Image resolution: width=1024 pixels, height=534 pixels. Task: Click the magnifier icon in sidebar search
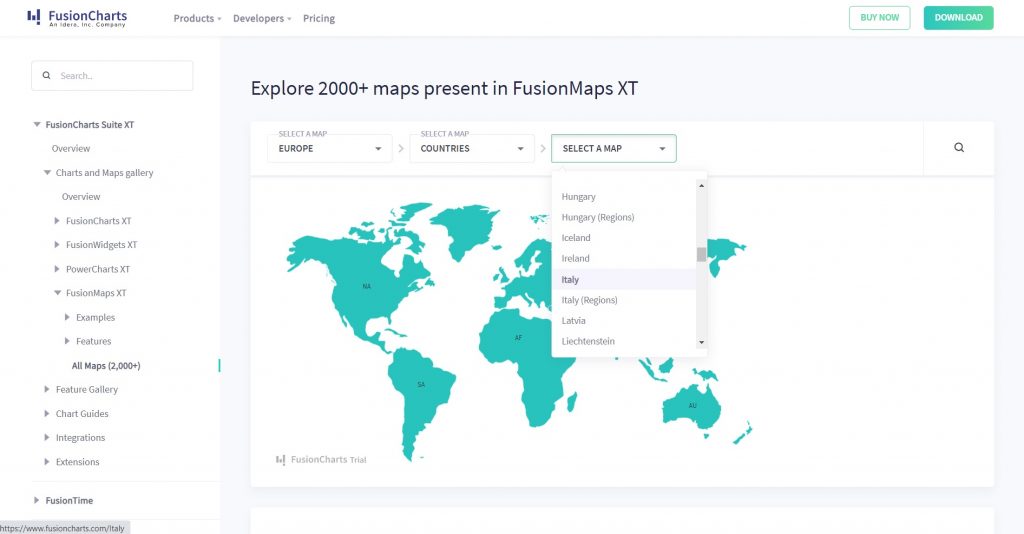[46, 76]
